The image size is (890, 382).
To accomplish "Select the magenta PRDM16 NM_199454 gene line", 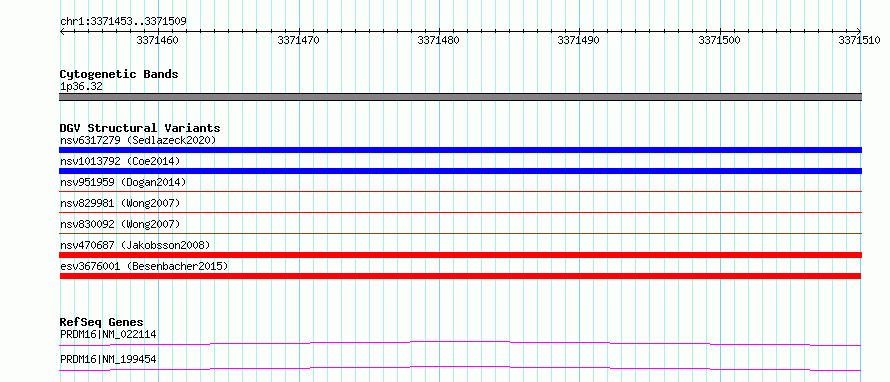I will point(460,368).
